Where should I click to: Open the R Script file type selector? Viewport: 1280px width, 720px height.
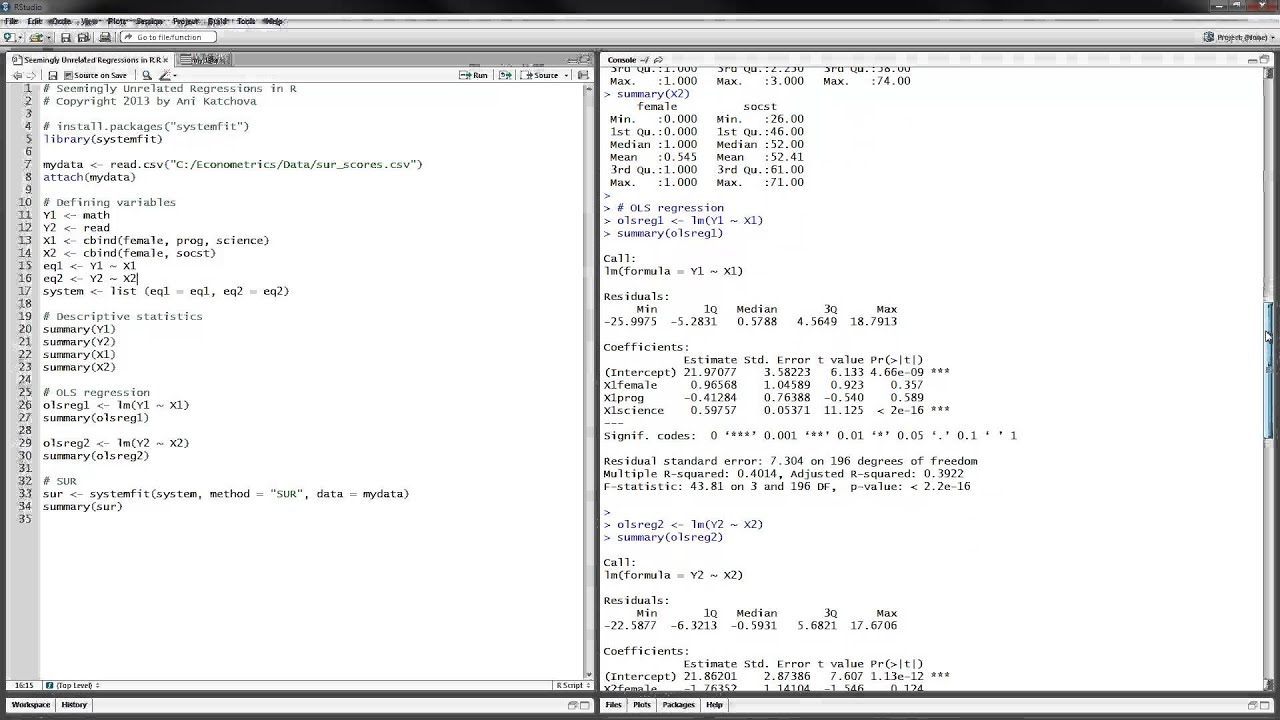[x=572, y=685]
